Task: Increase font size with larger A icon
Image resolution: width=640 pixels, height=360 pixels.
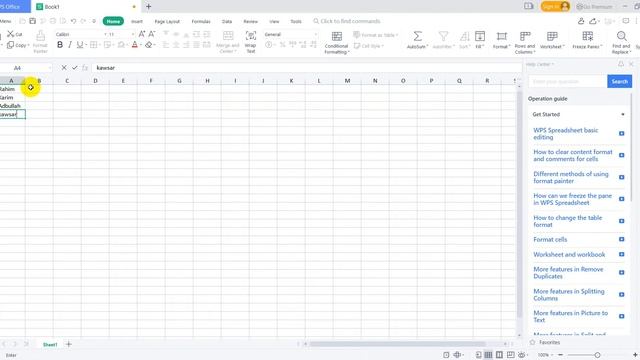Action: tap(142, 34)
